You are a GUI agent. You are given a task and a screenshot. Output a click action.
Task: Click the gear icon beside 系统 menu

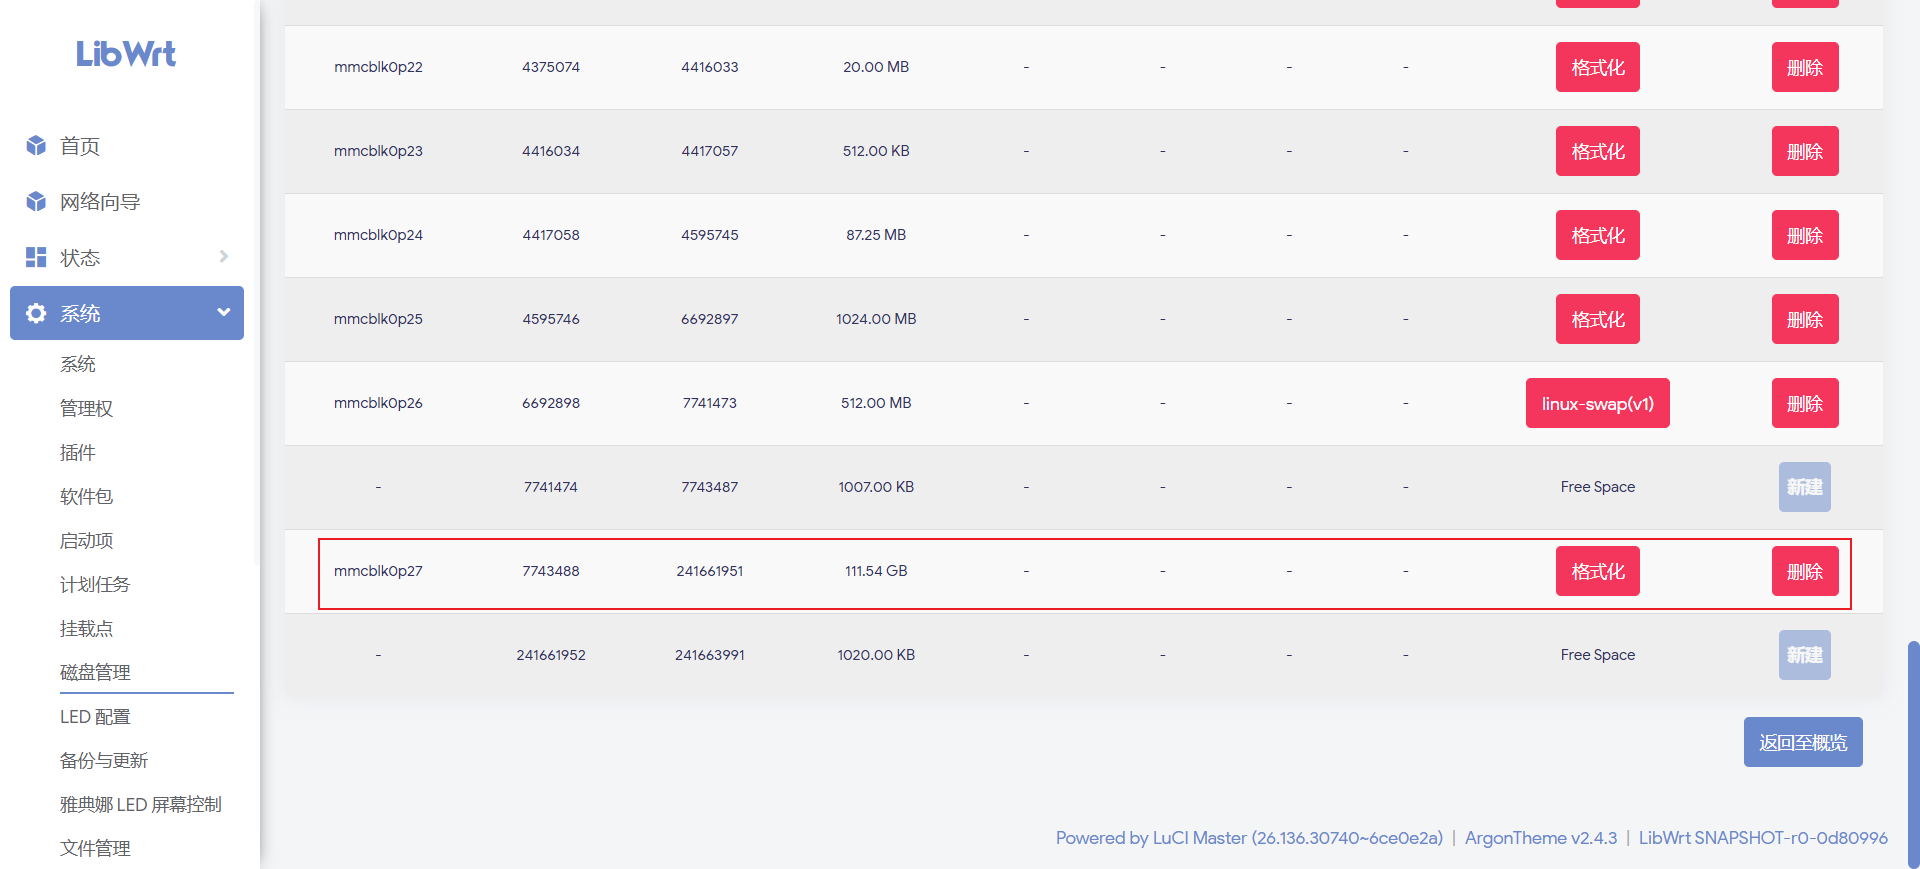pyautogui.click(x=36, y=313)
